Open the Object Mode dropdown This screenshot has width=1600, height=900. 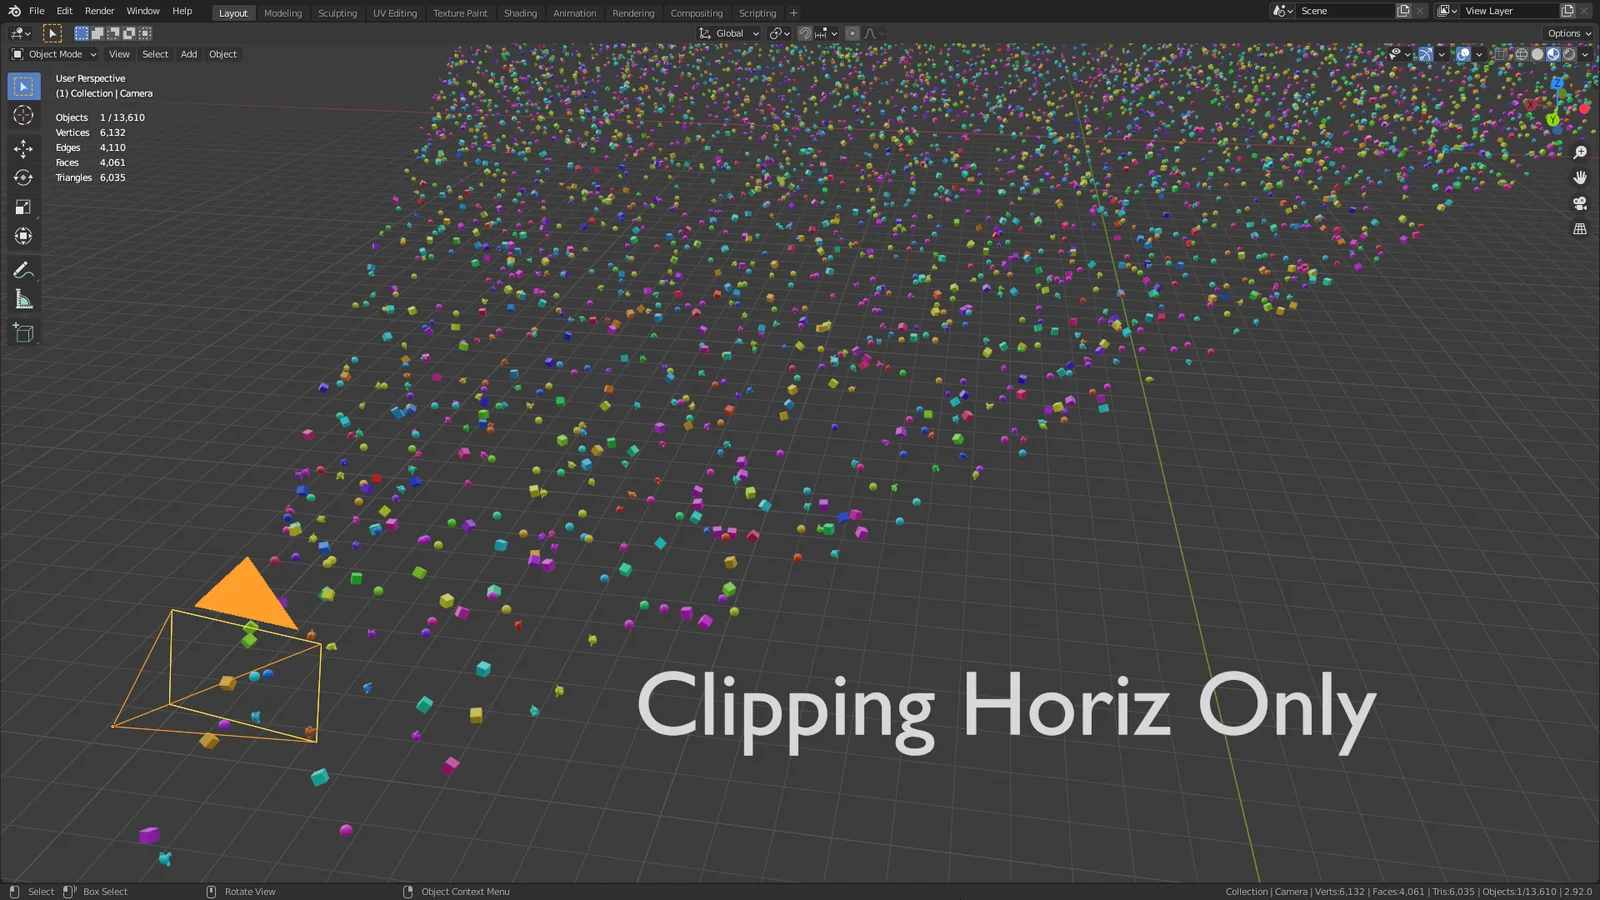(x=53, y=54)
